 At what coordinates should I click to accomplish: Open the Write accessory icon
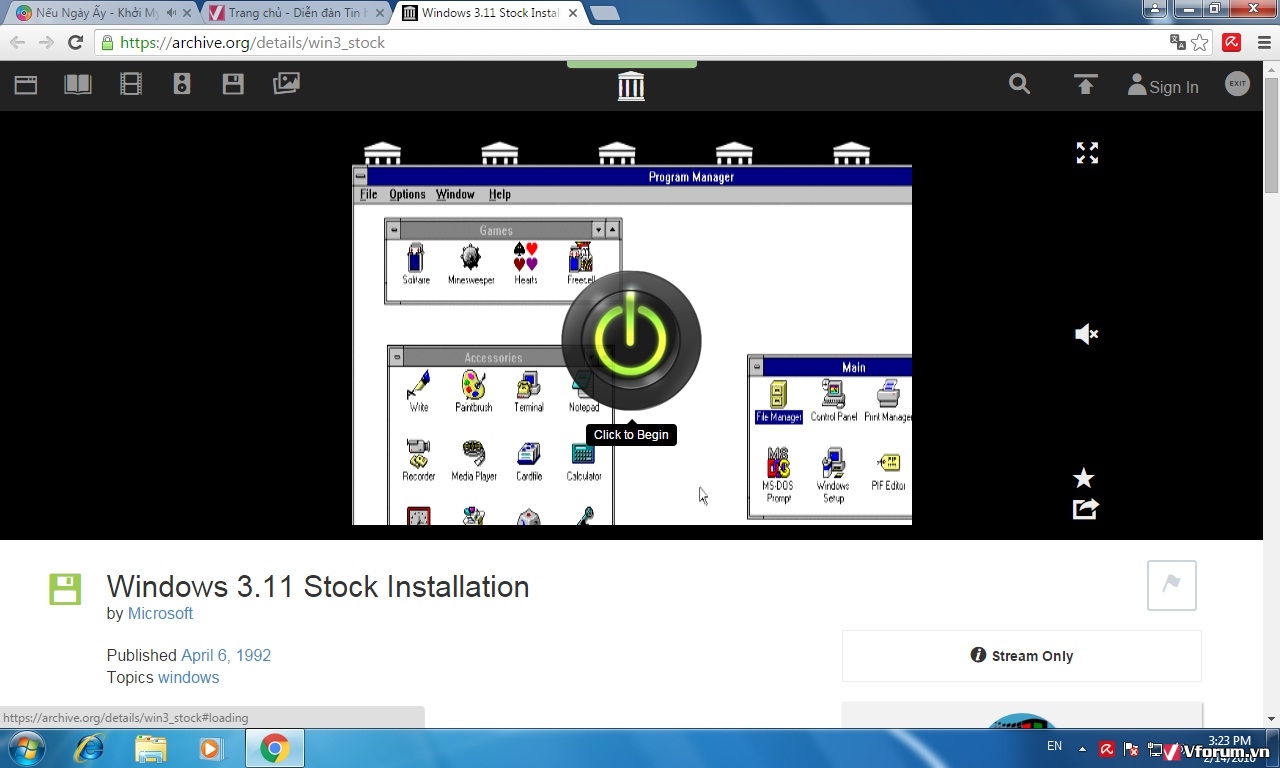[419, 391]
